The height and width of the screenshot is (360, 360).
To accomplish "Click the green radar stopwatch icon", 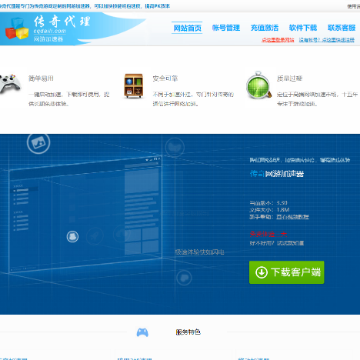I will pos(259,85).
